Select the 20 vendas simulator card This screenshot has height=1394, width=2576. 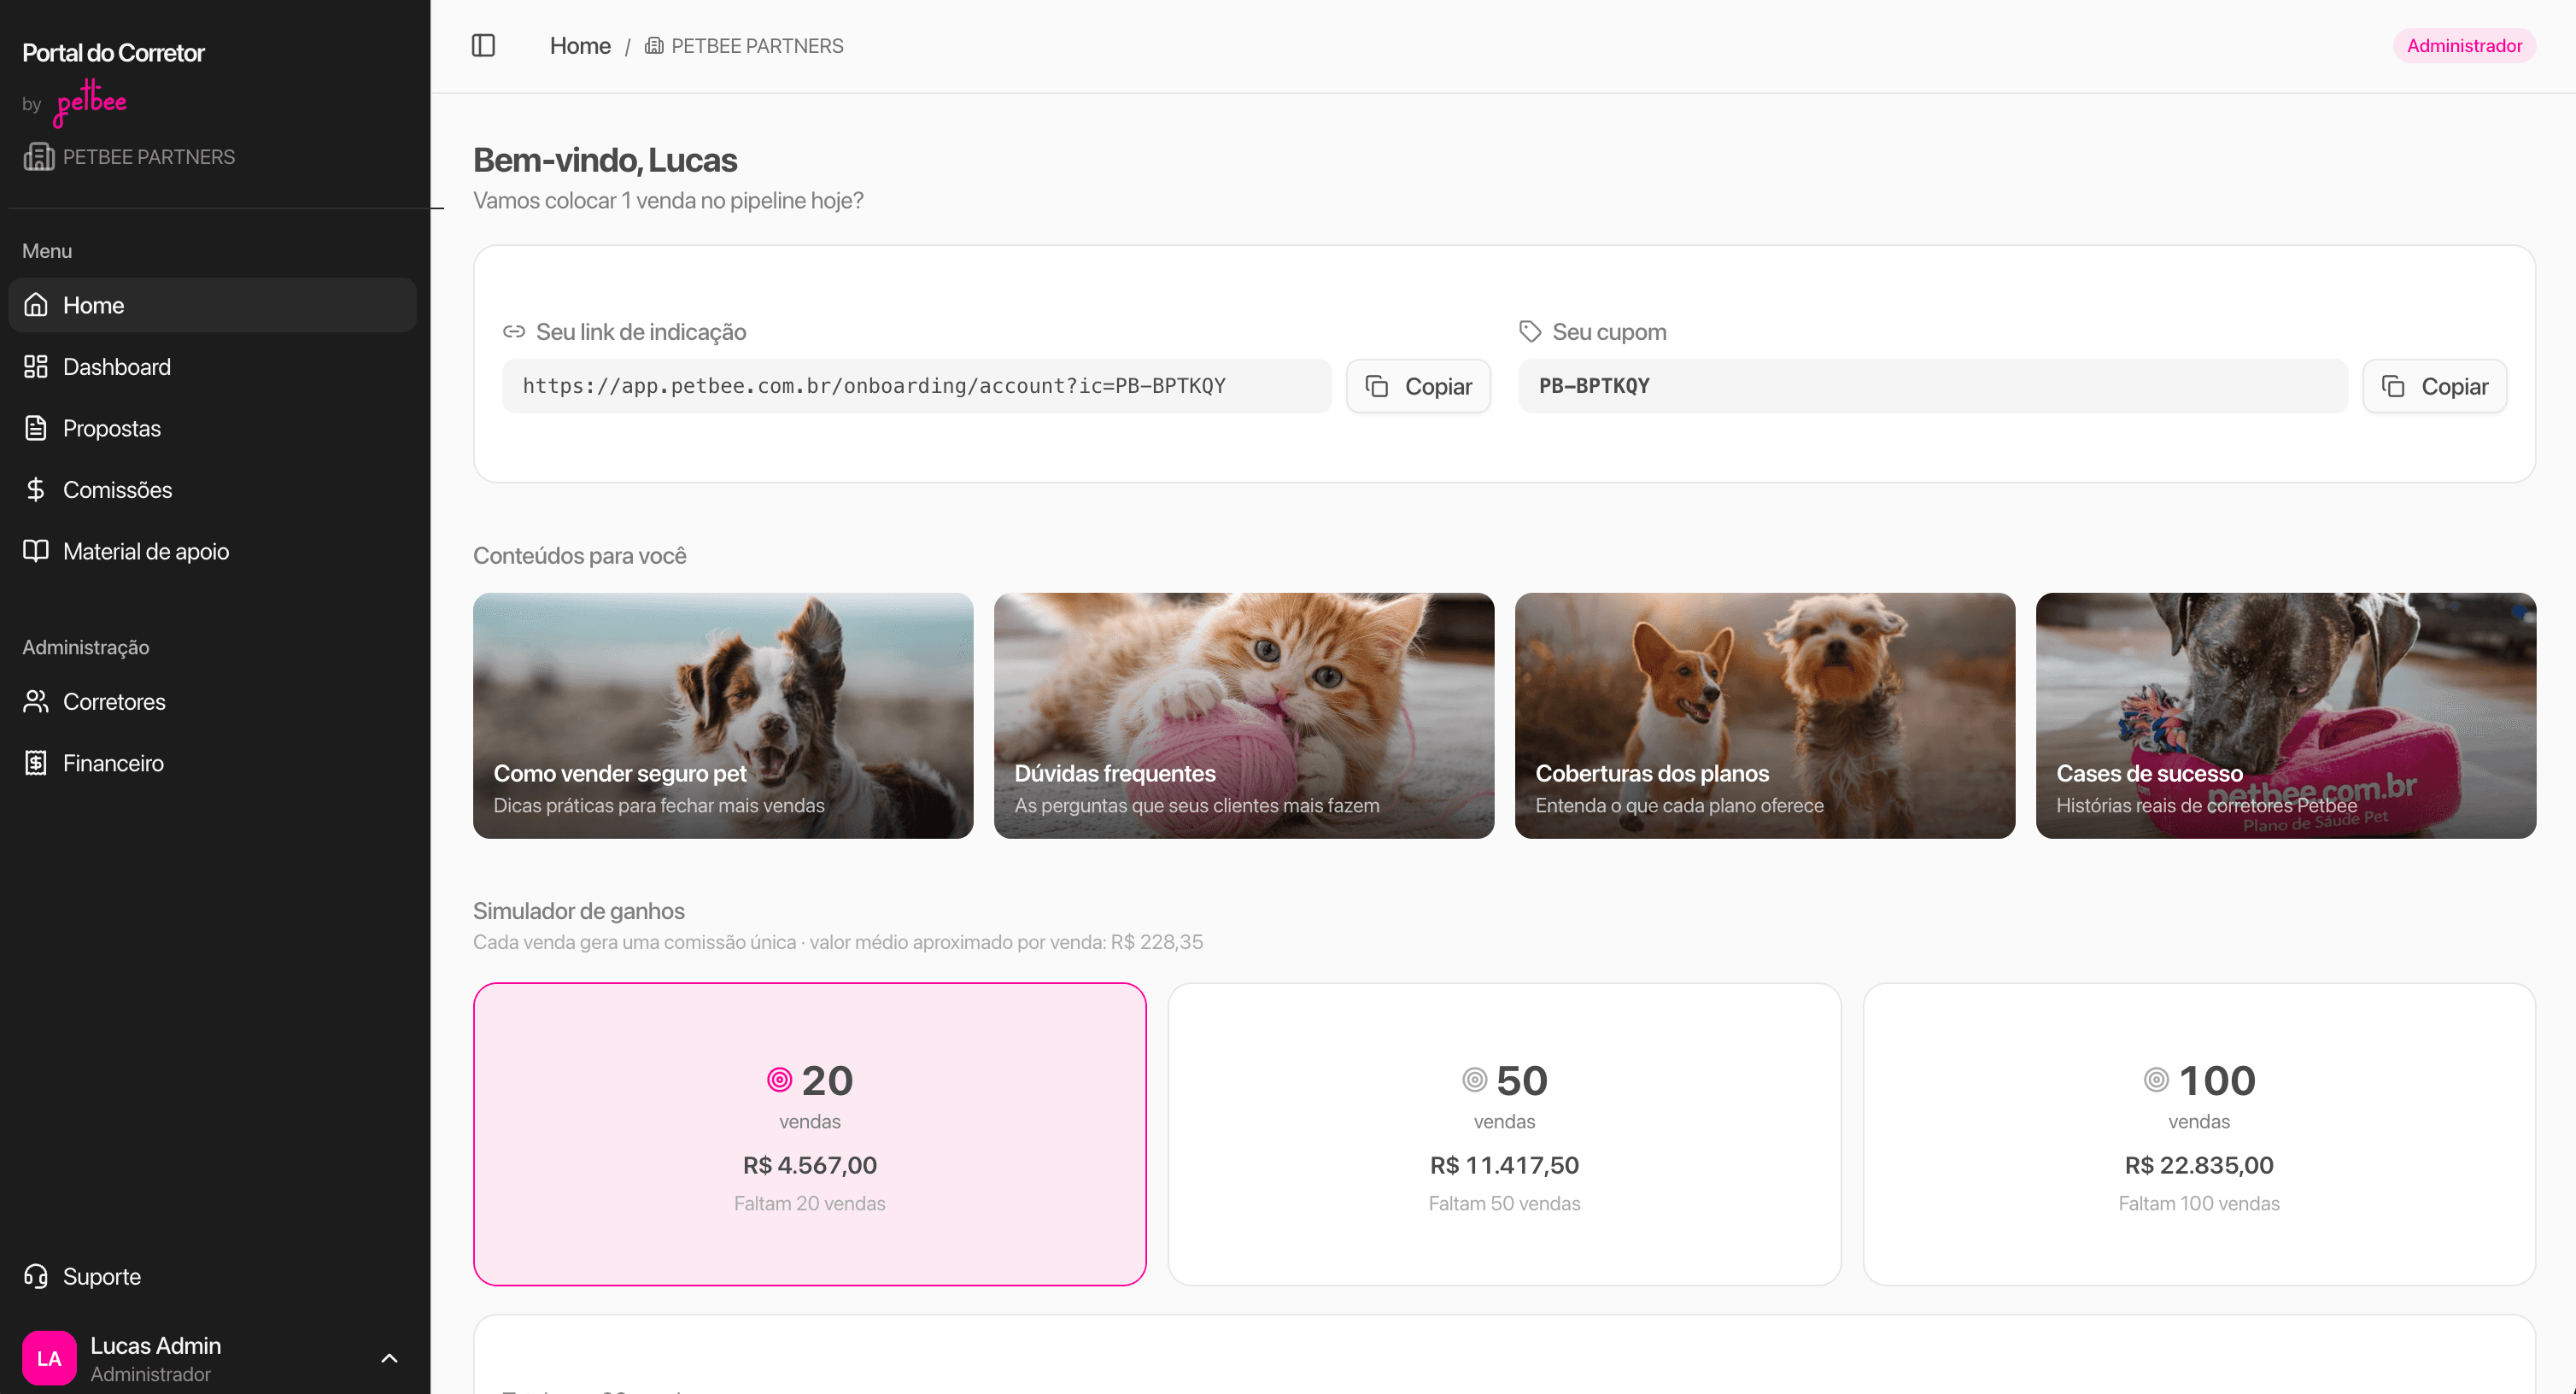point(809,1134)
